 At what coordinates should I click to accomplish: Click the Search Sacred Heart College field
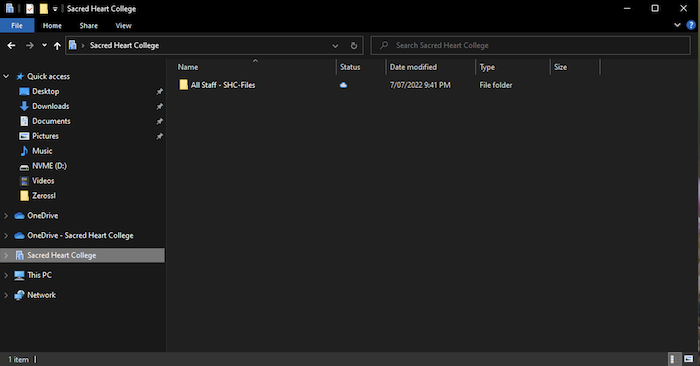click(x=530, y=46)
